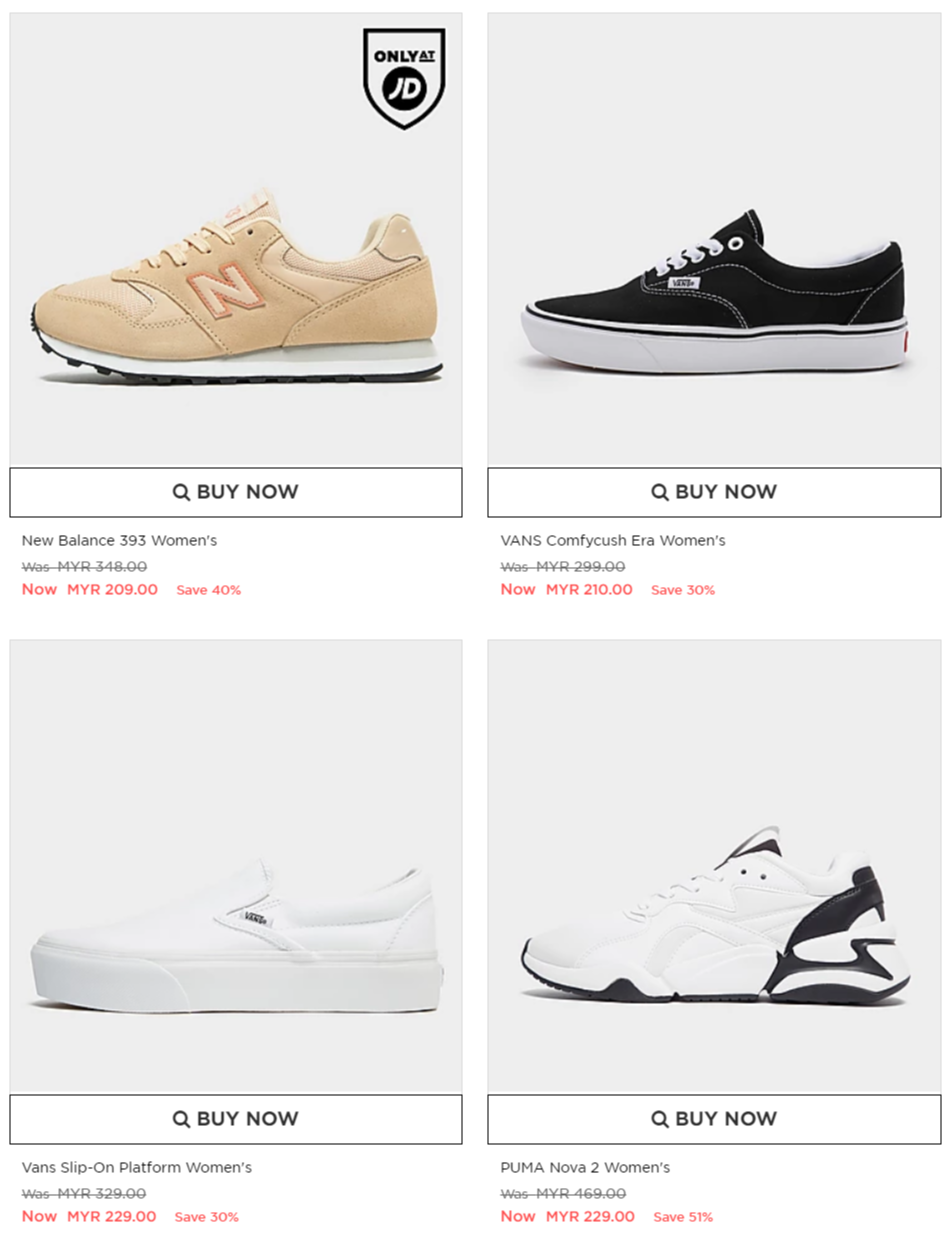Follow the VANS Comfycush Era Women's link
Screen dimensions: 950x1241
613,541
